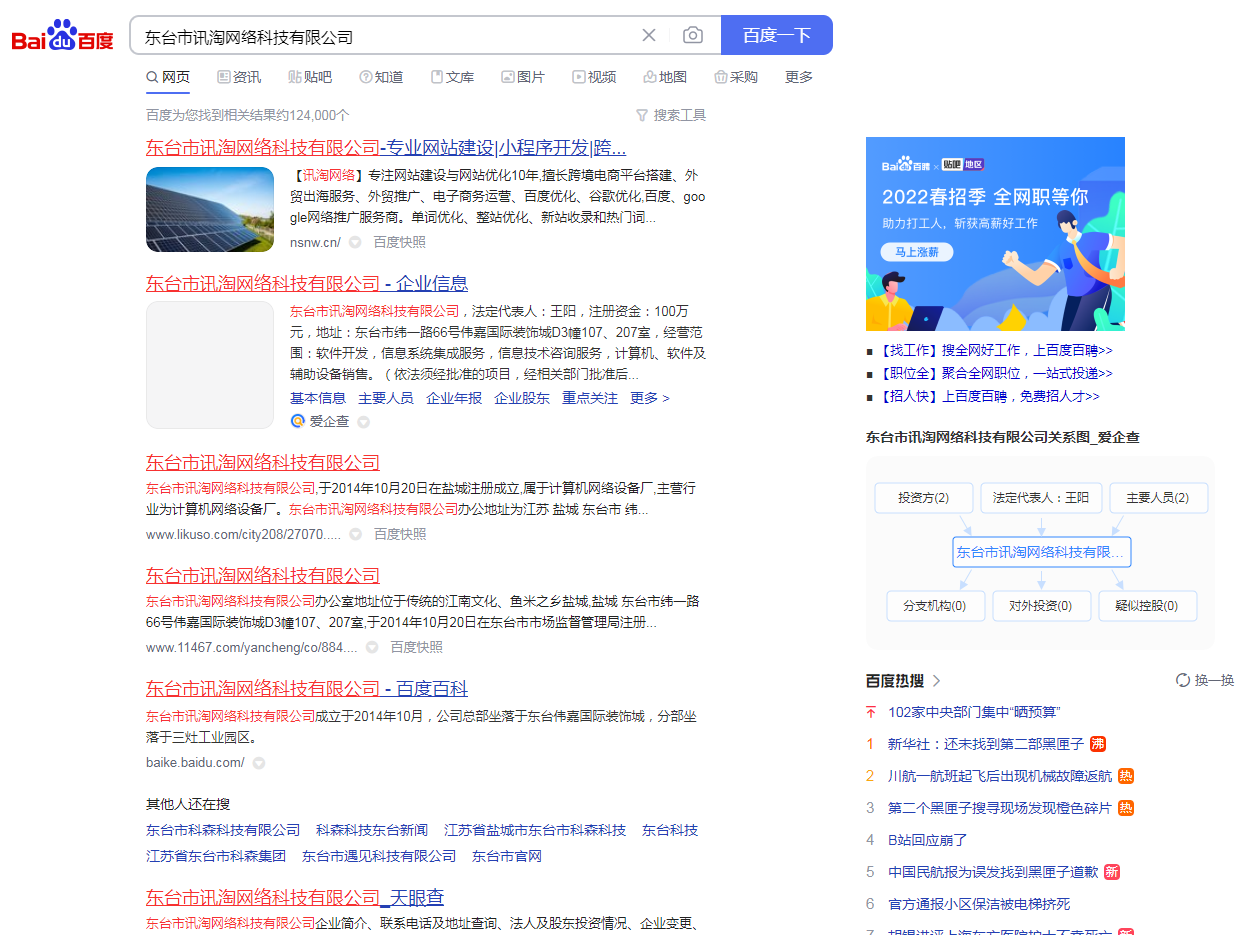Click 疑似控股(0) node in graph
1238x935 pixels.
(1147, 606)
